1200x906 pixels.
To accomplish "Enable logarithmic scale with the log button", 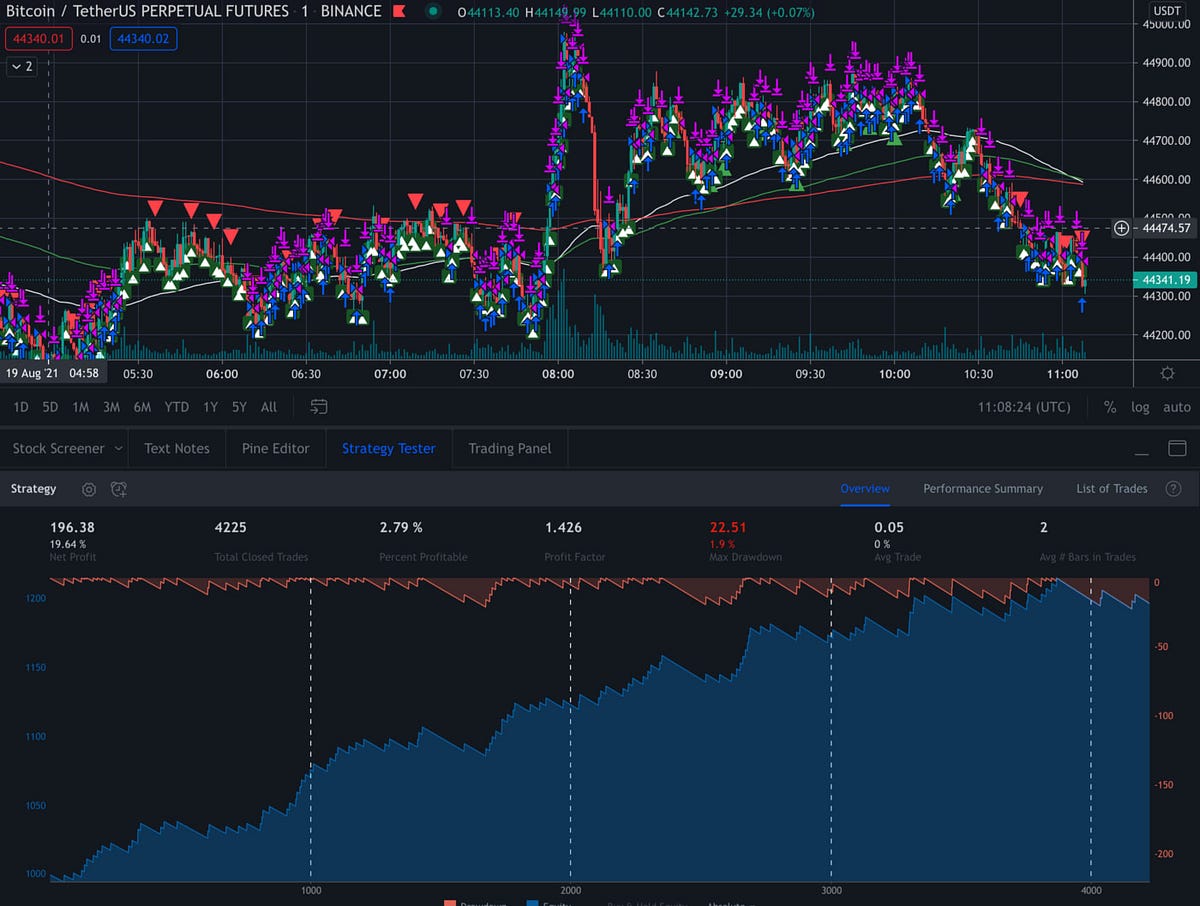I will (1140, 407).
